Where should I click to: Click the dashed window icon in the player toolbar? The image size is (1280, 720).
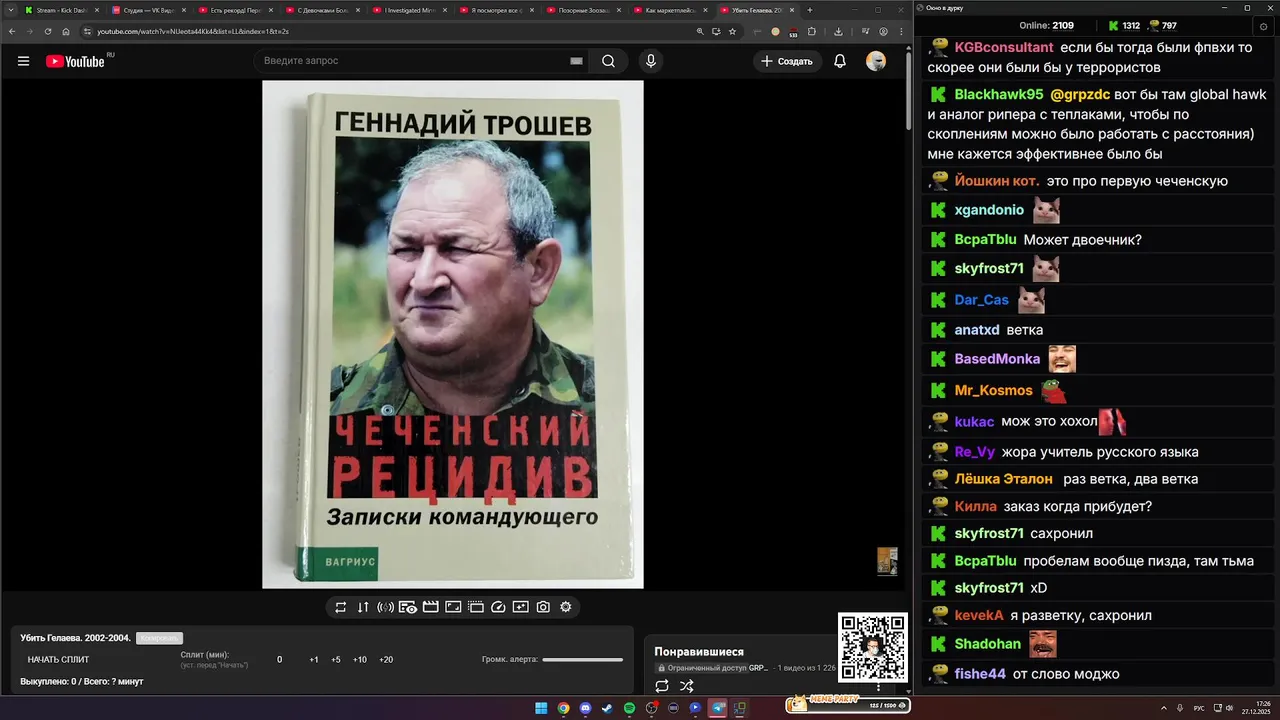pos(476,607)
